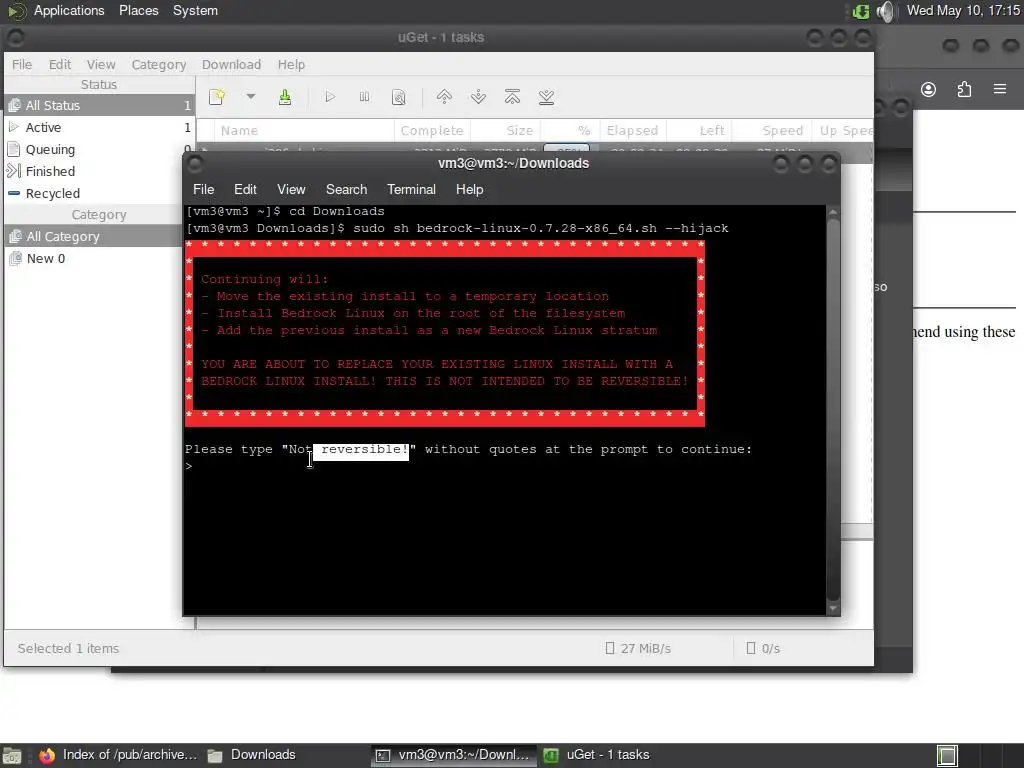Open the Terminal menu in terminal window

pyautogui.click(x=411, y=189)
